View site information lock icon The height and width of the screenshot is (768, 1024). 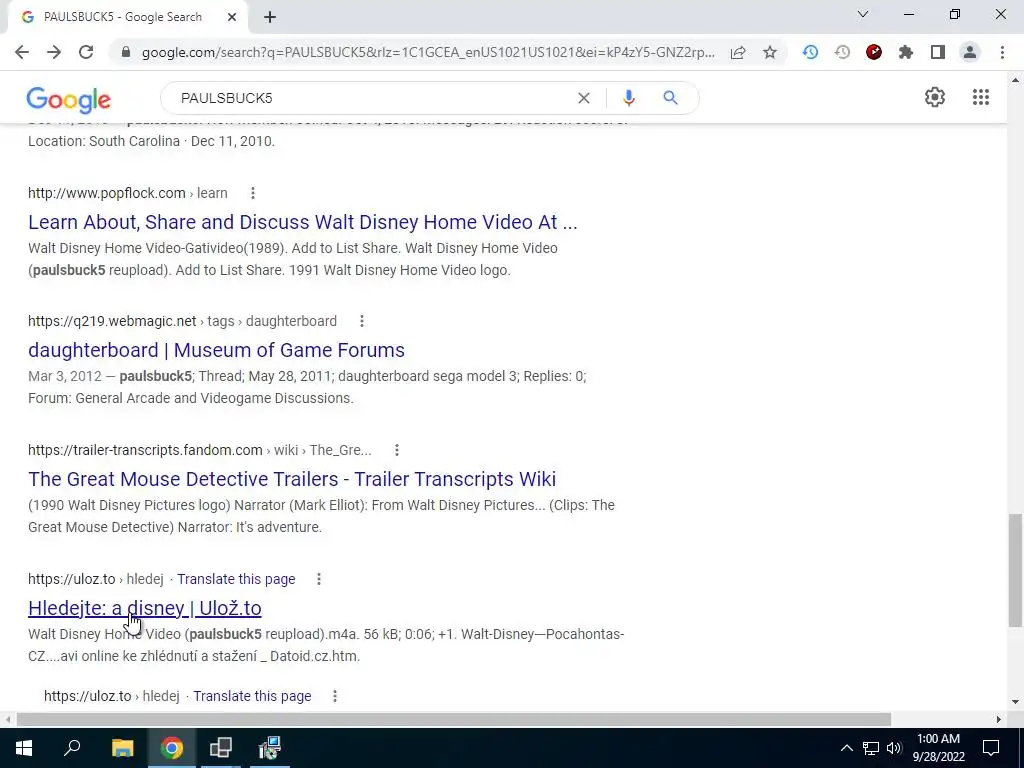126,52
